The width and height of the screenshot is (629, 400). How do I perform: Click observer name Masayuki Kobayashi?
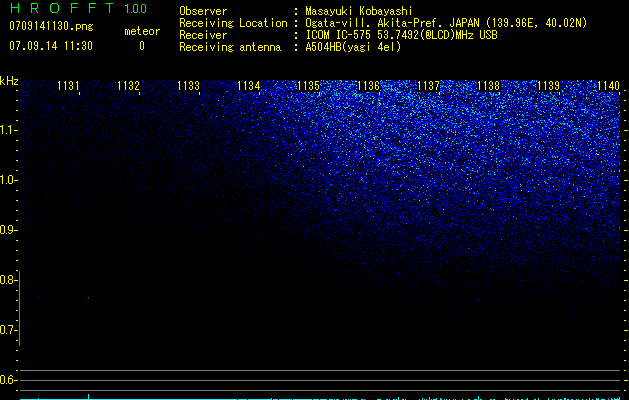tap(359, 11)
